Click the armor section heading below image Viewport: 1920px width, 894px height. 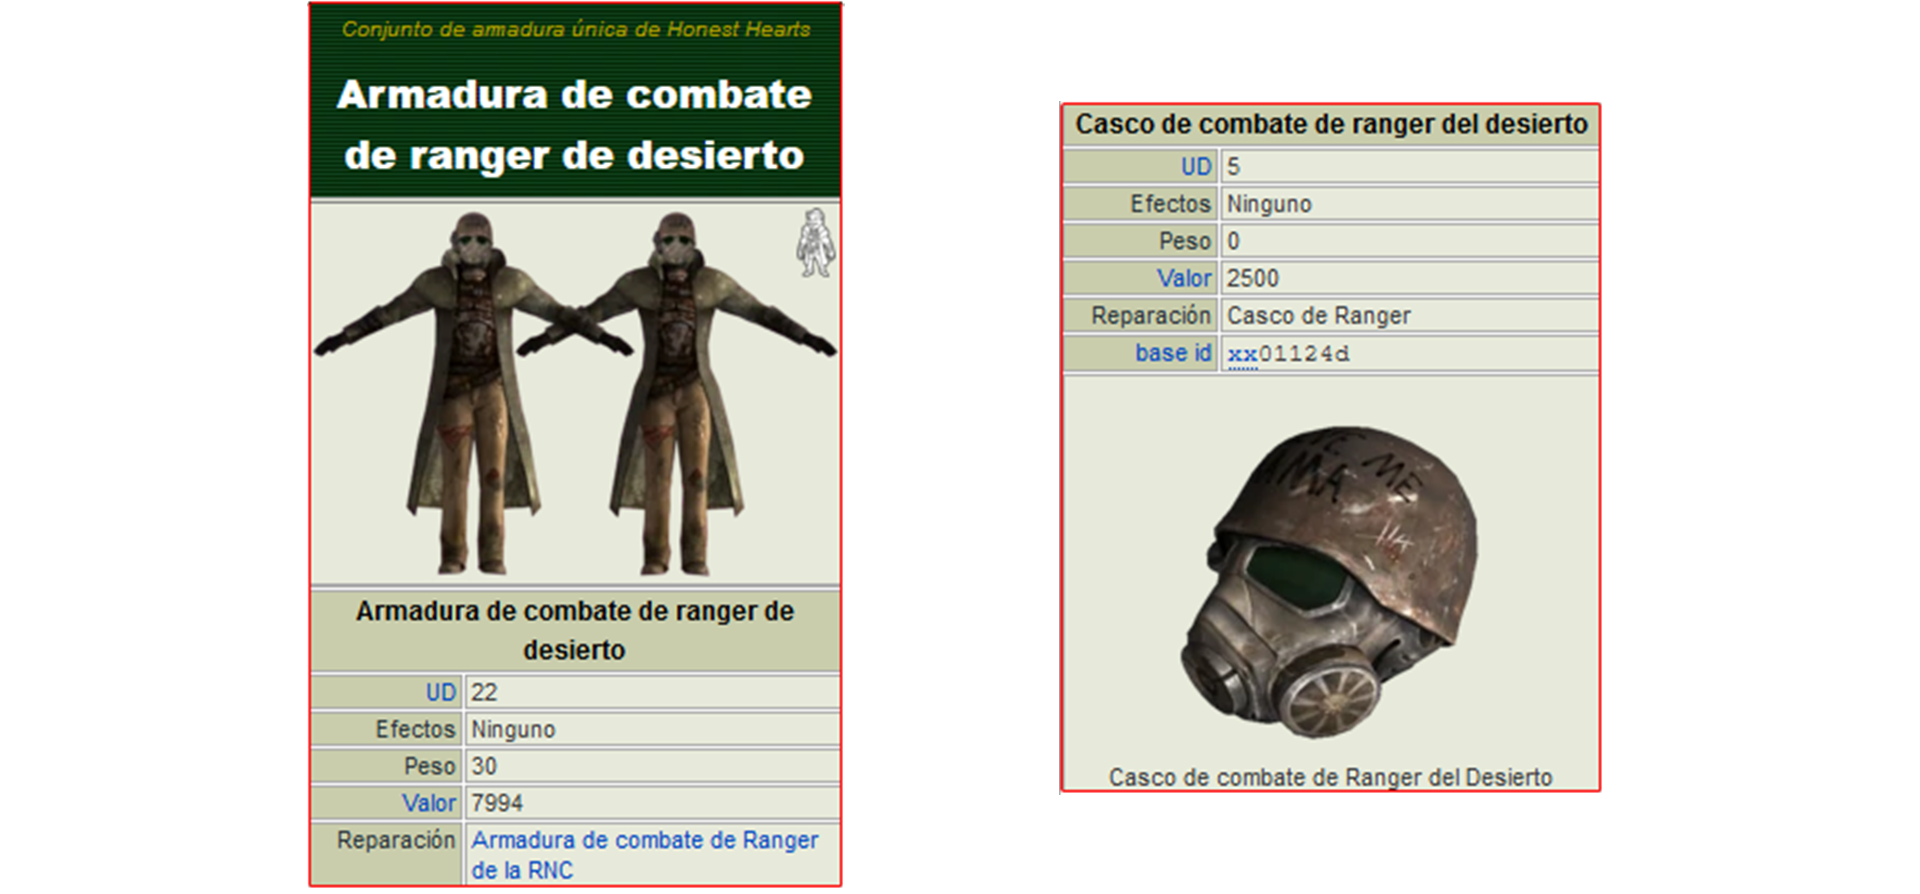tap(575, 630)
